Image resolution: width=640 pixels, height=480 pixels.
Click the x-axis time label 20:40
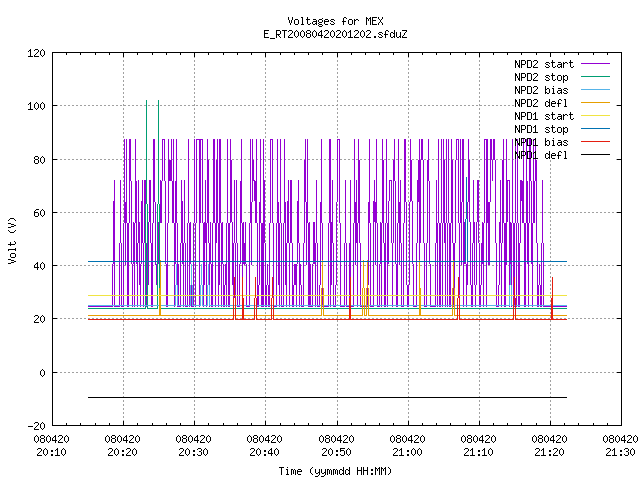(x=264, y=452)
